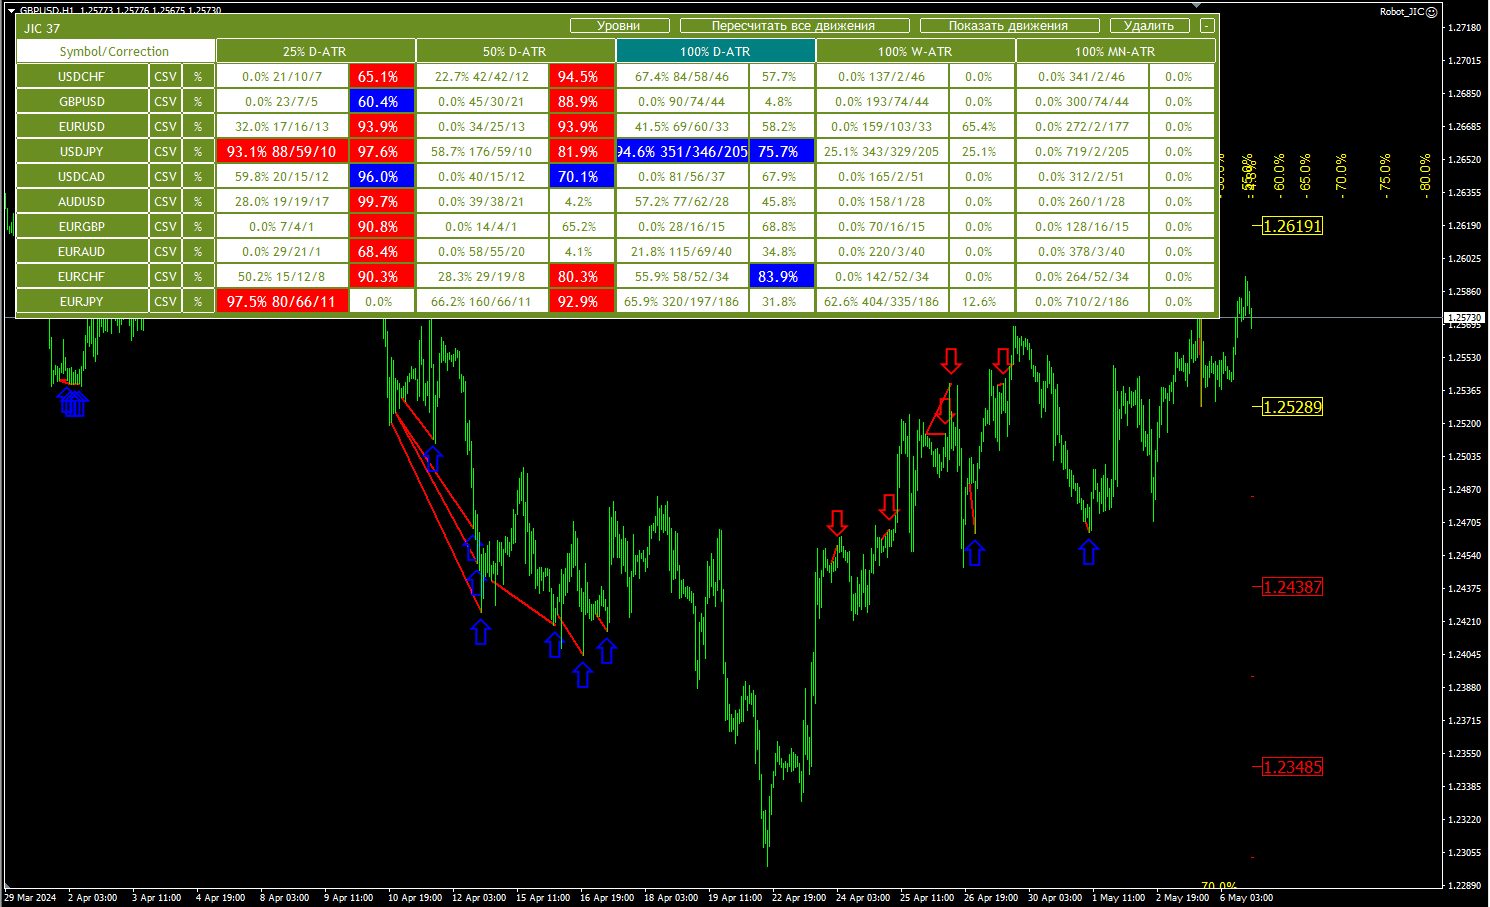1490x907 pixels.
Task: Click the CSV button for GBPUSD
Action: click(x=165, y=101)
